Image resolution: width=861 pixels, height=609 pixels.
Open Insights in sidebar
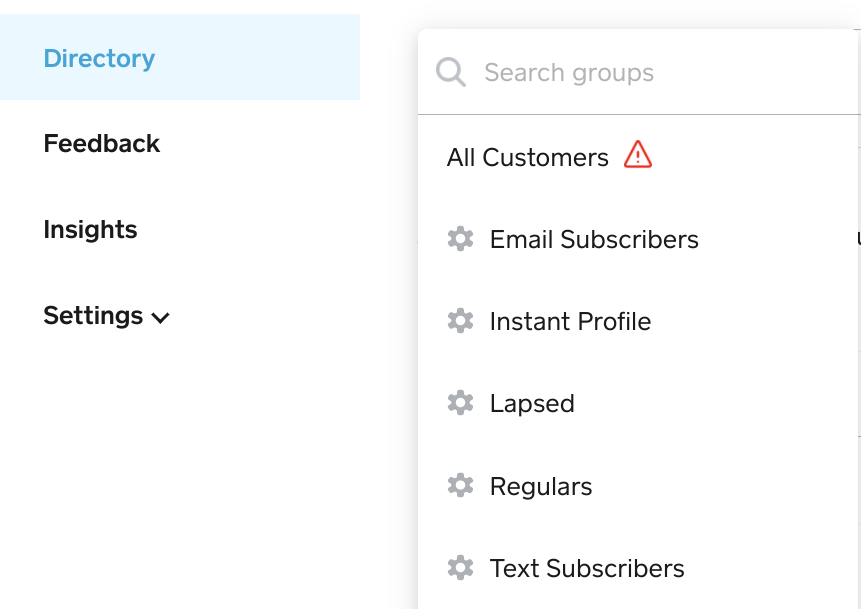tap(90, 230)
